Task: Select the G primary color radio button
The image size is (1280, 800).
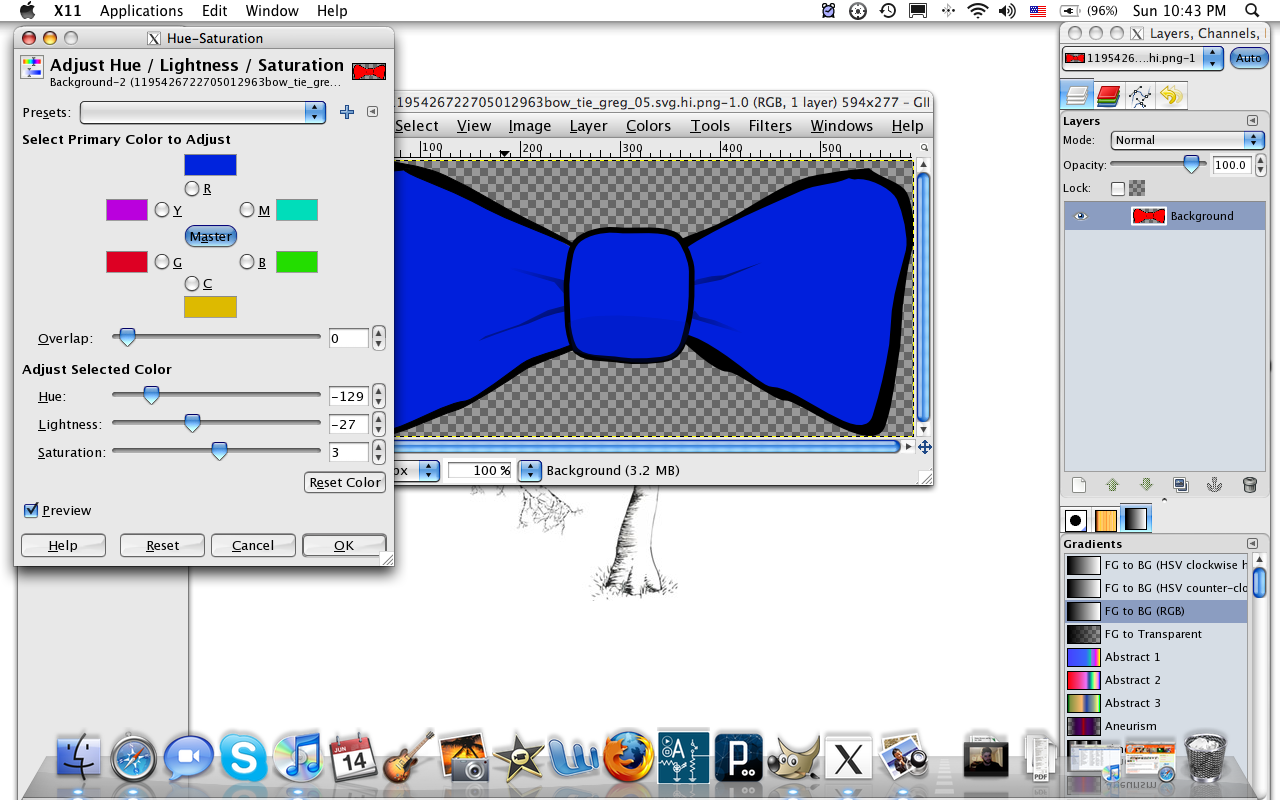Action: point(162,262)
